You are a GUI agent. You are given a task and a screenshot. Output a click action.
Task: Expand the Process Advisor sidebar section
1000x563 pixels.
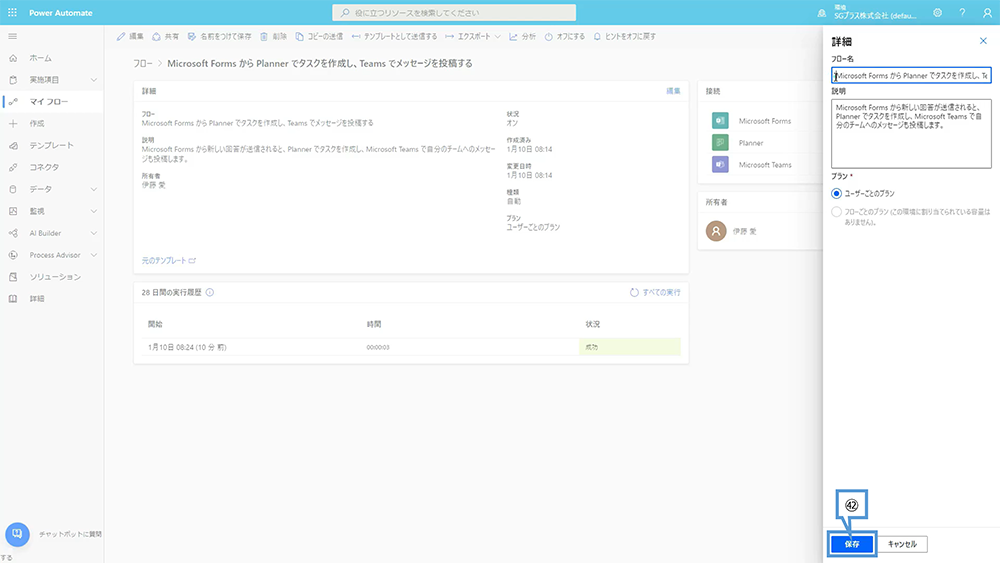pyautogui.click(x=94, y=255)
